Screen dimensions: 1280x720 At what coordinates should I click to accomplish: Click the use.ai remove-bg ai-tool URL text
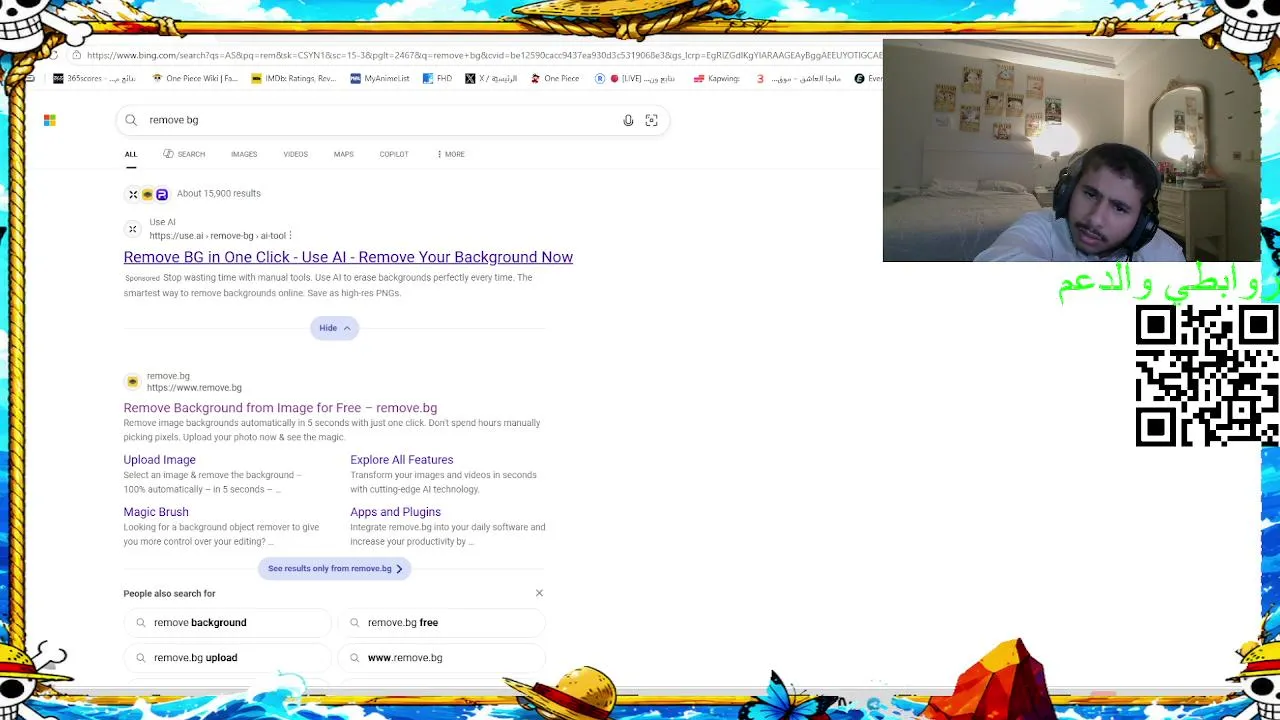217,236
